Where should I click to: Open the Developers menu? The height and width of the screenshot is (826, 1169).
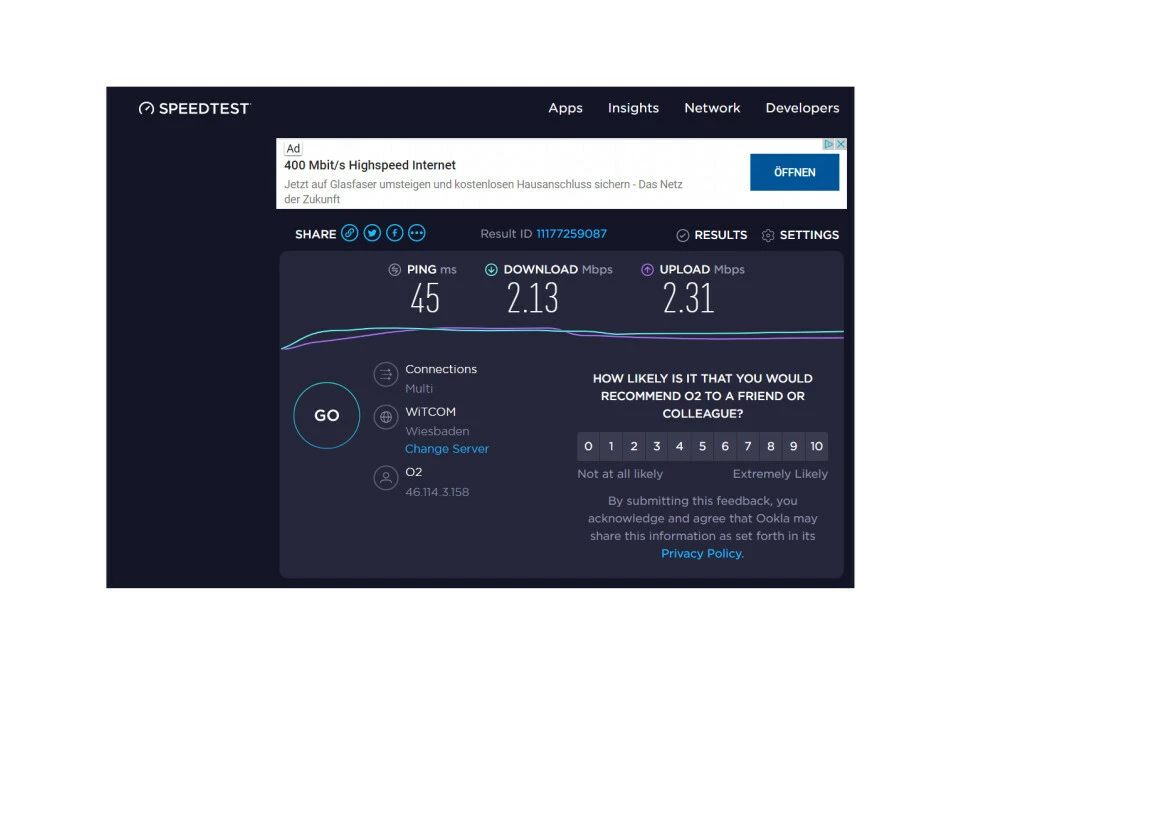tap(802, 108)
